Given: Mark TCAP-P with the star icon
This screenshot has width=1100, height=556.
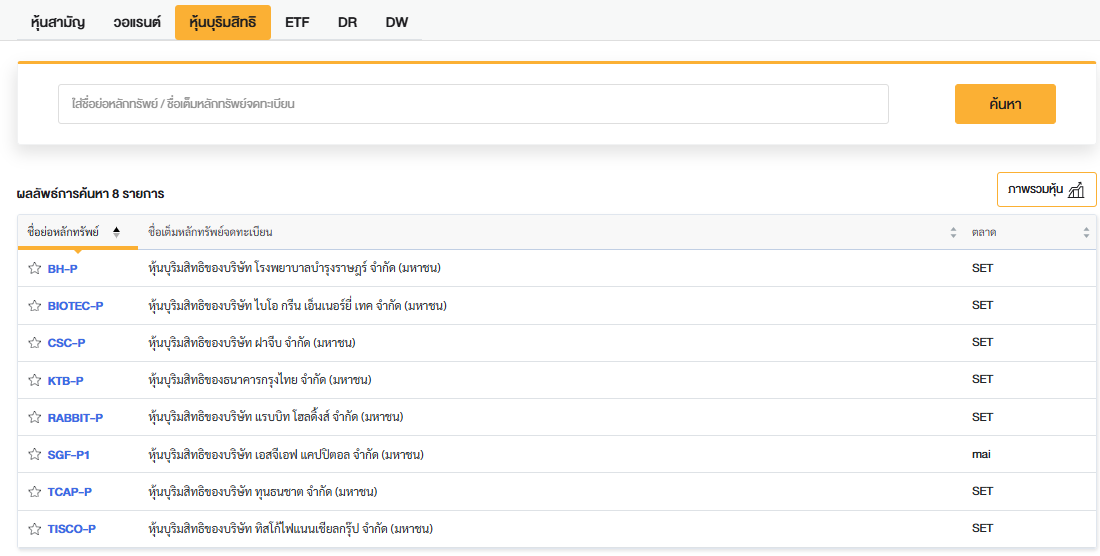Looking at the screenshot, I should coord(34,491).
